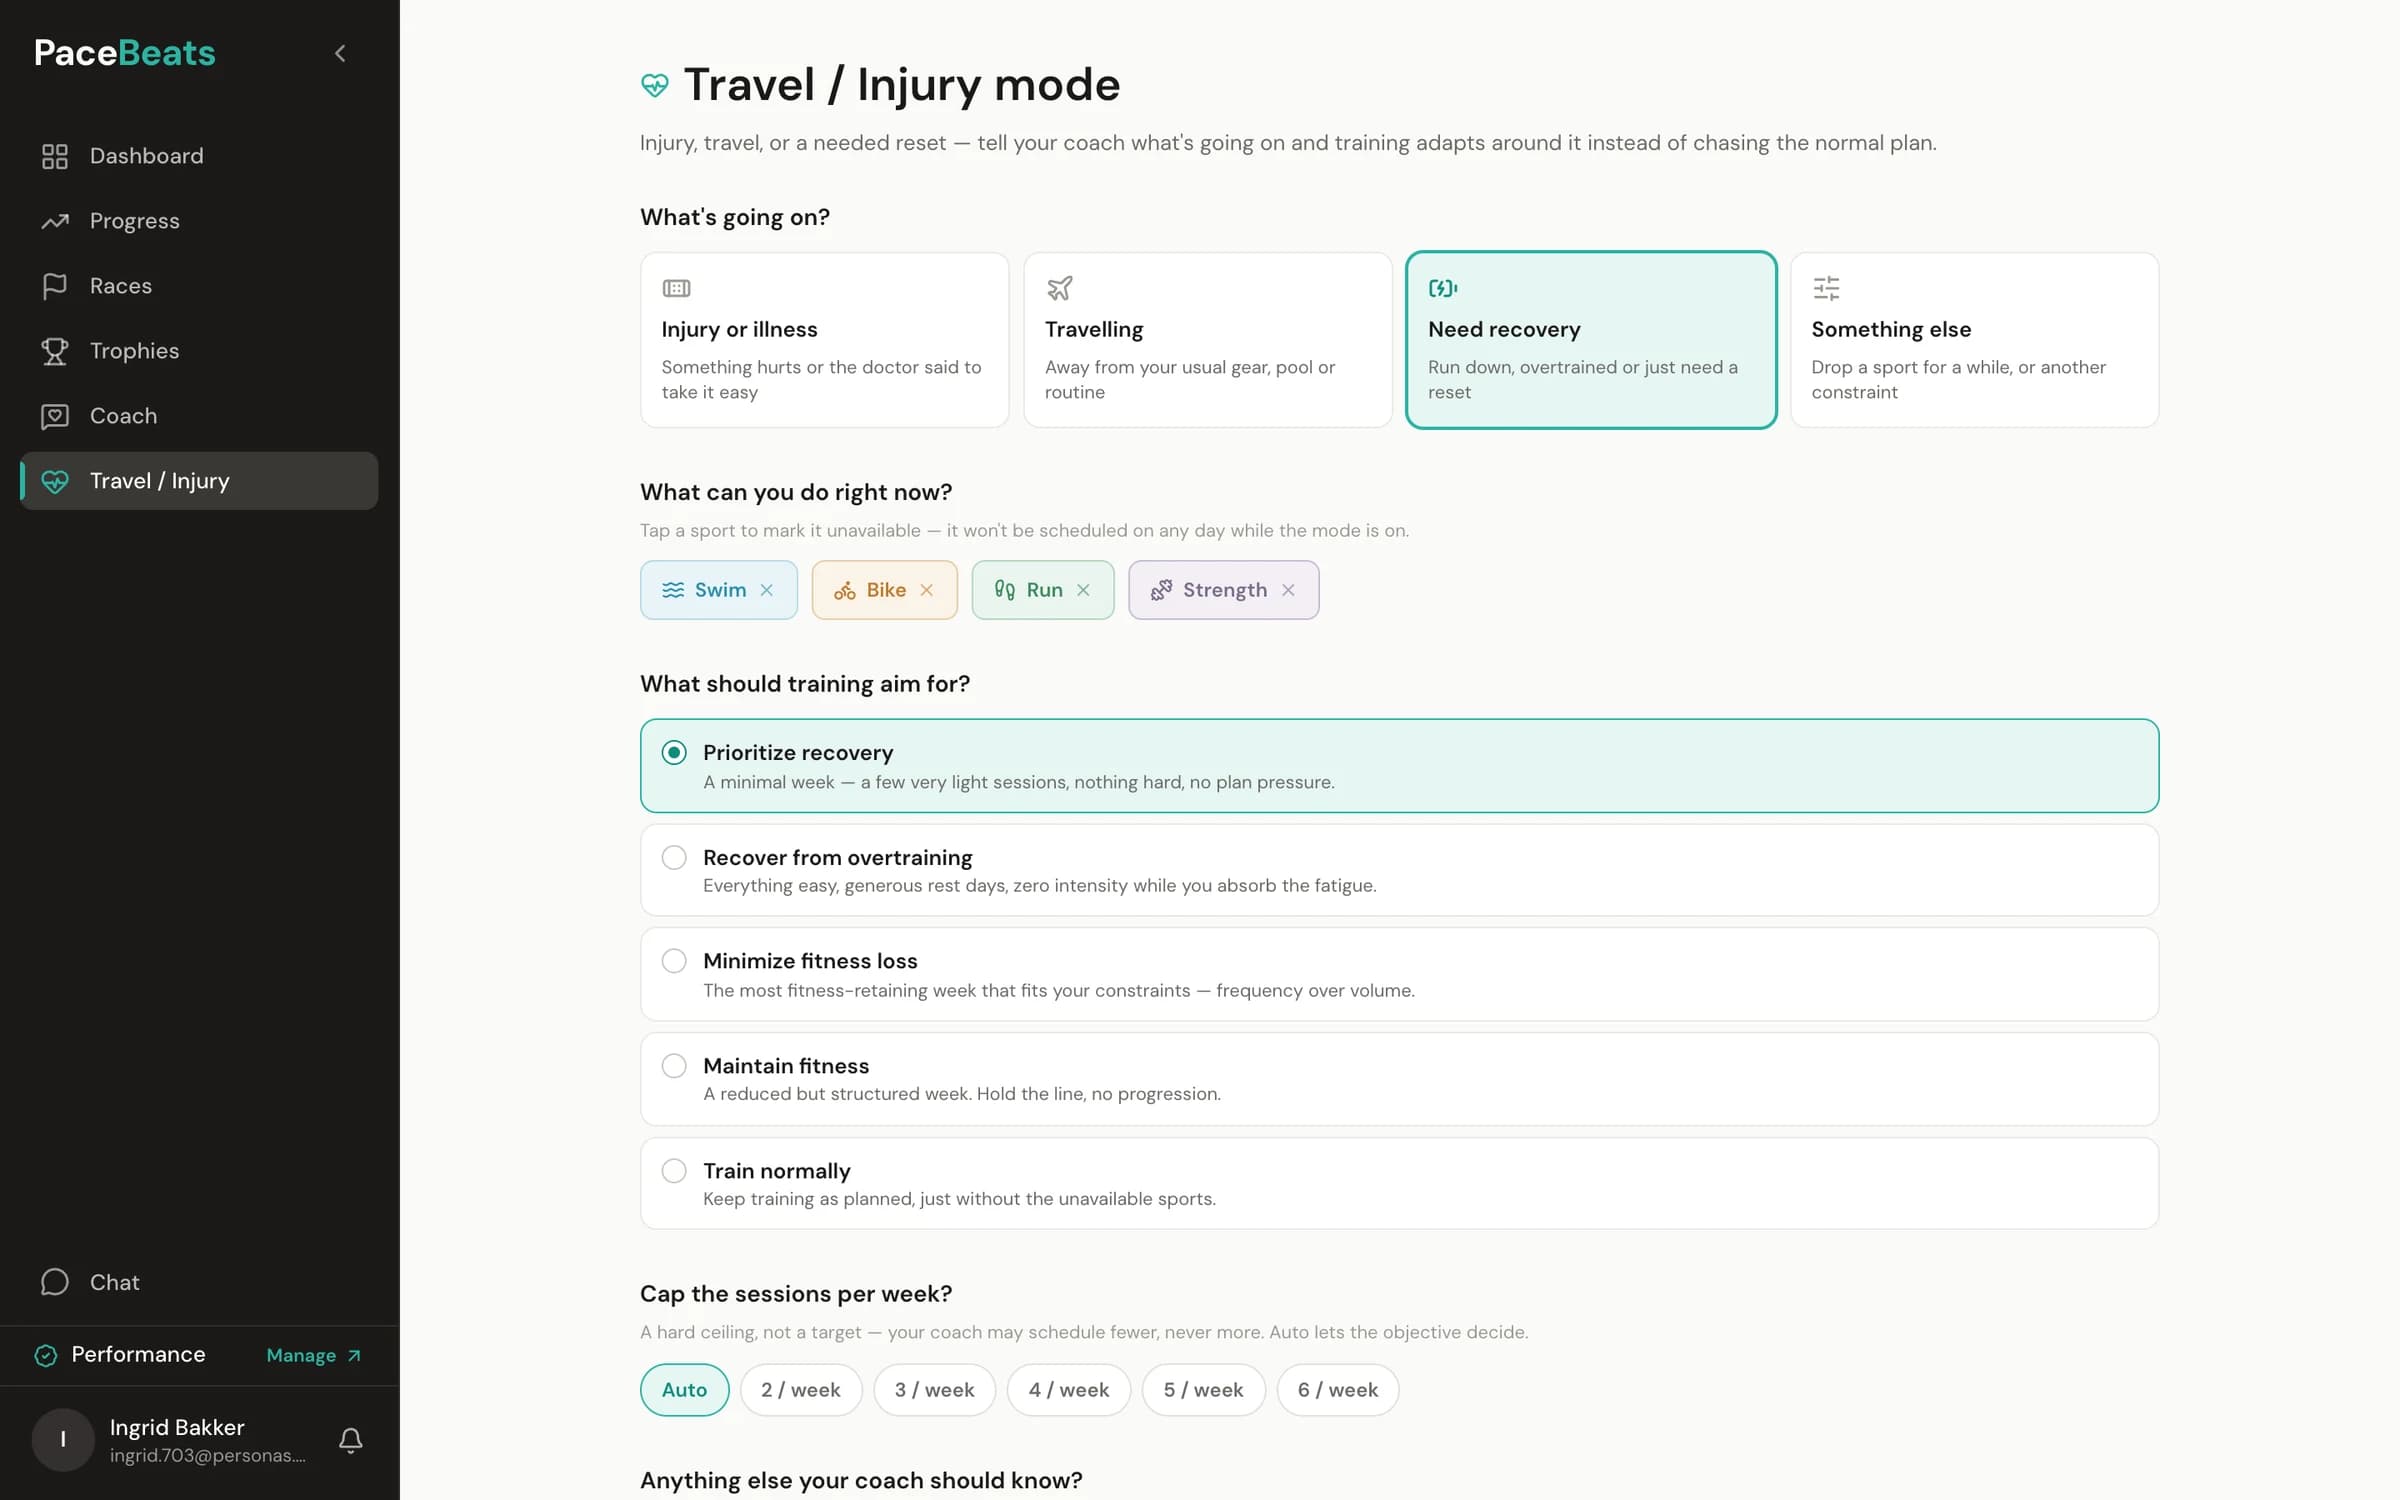This screenshot has width=2400, height=1500.
Task: Collapse the sidebar with the chevron arrow
Action: coord(340,53)
